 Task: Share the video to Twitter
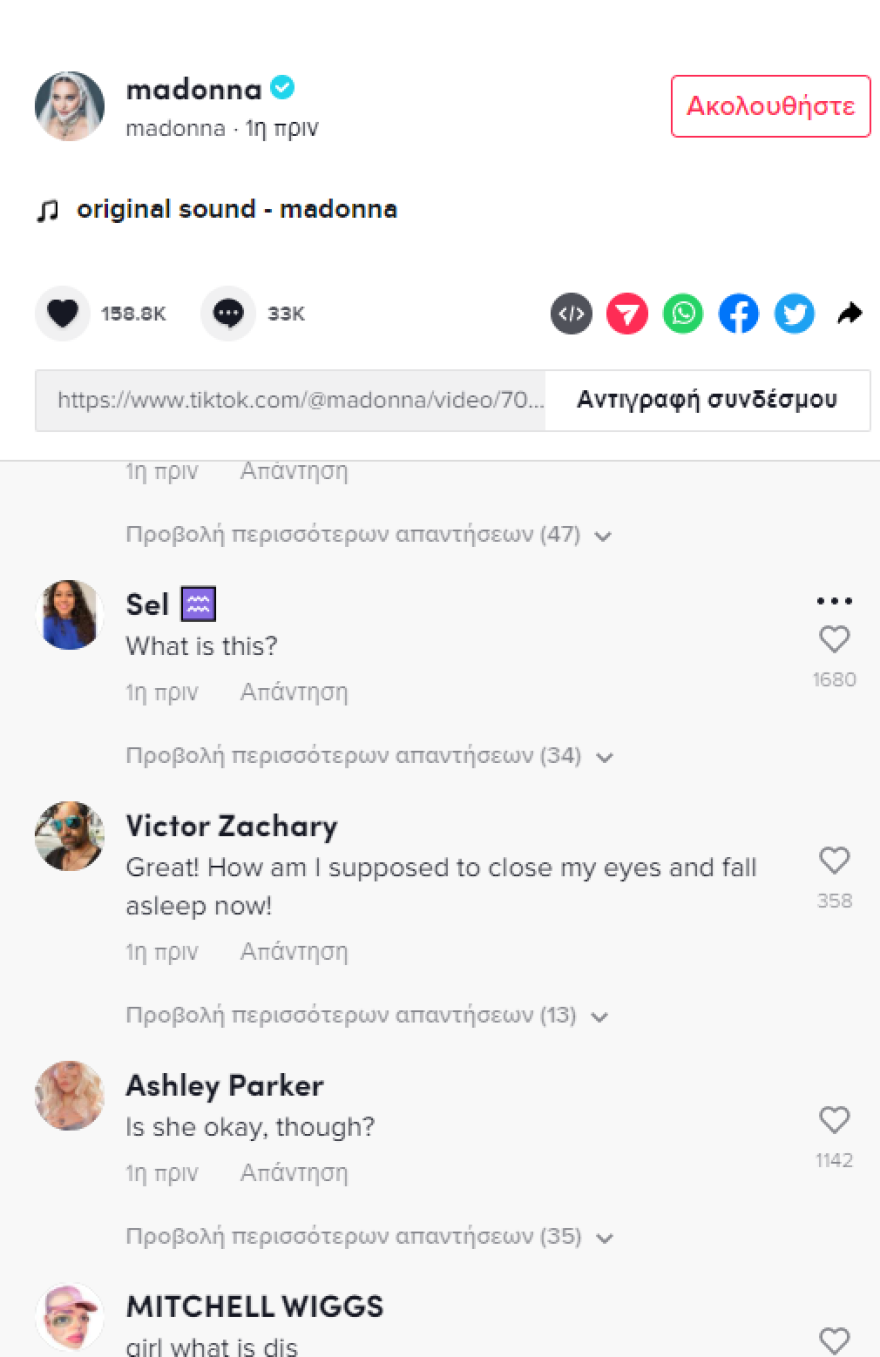(795, 314)
